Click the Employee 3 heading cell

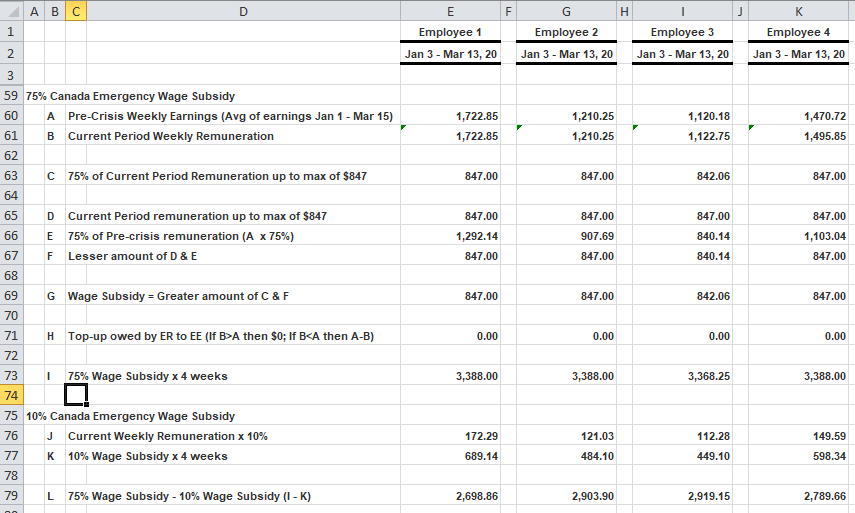click(x=682, y=32)
